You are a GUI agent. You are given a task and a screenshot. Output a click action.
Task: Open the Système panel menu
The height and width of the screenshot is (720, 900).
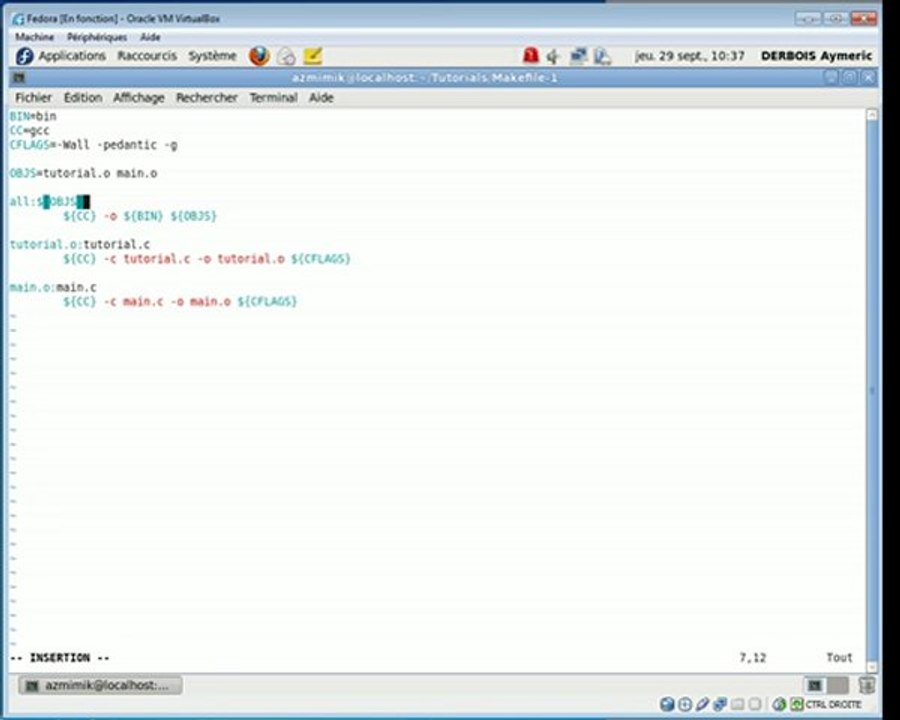[x=212, y=56]
